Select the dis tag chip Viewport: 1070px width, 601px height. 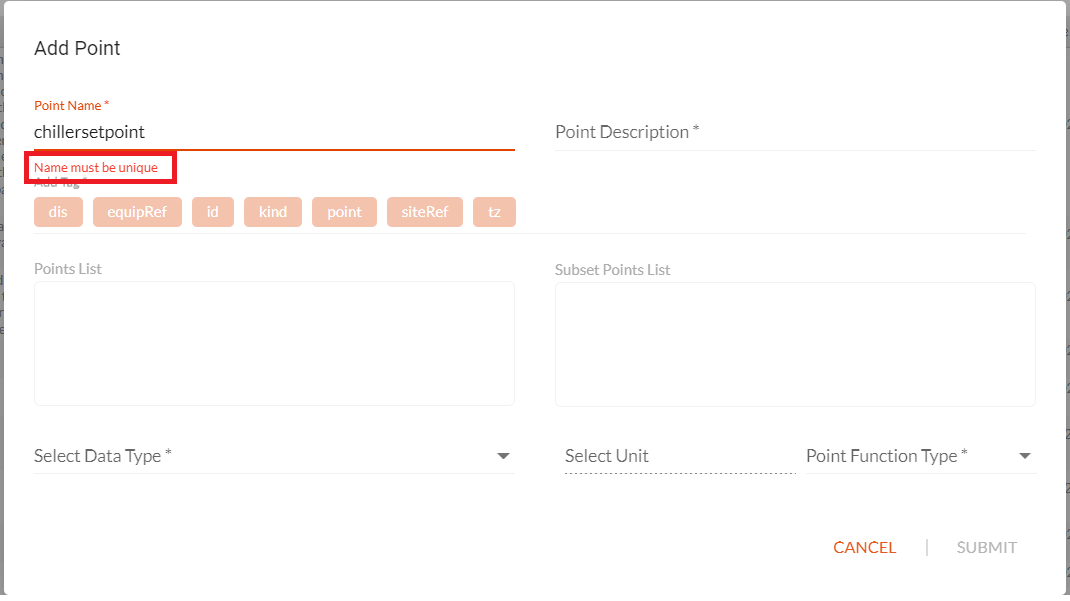coord(58,212)
